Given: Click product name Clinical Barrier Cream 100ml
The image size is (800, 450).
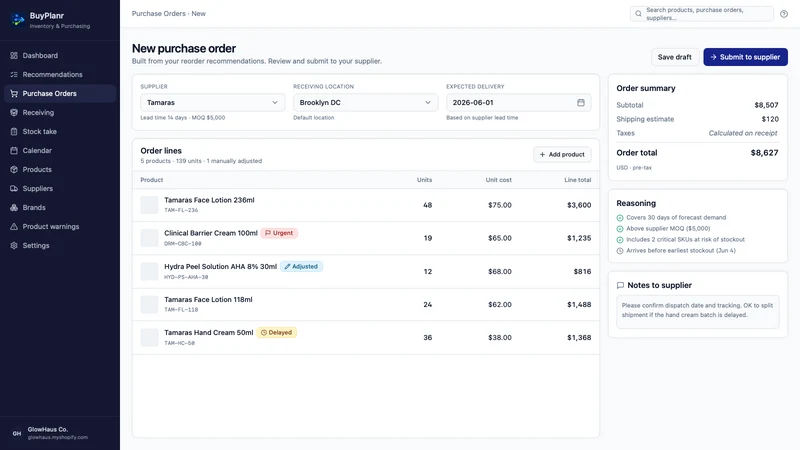Looking at the screenshot, I should click(x=211, y=233).
